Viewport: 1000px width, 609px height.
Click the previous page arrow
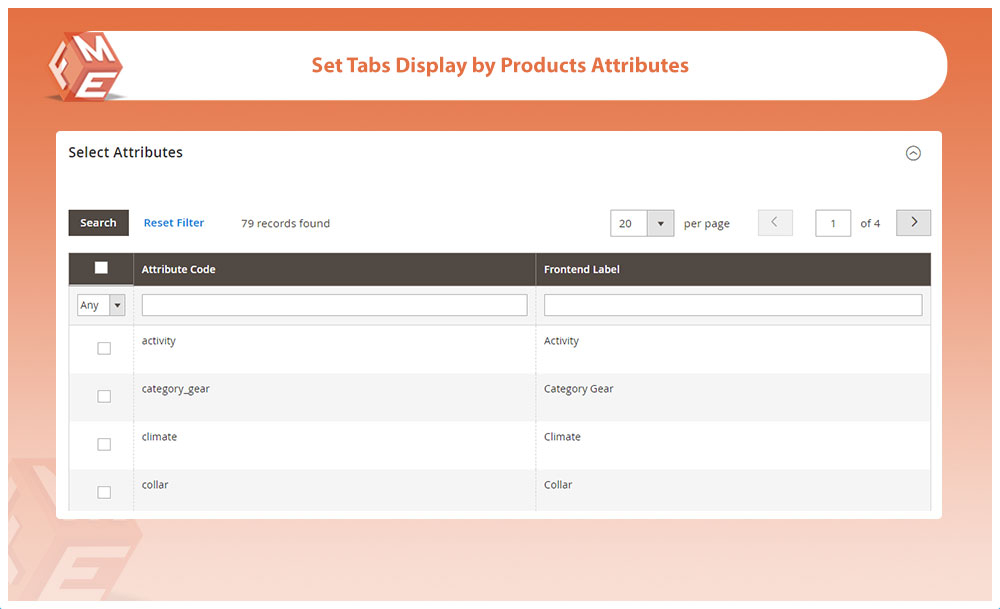tap(775, 223)
